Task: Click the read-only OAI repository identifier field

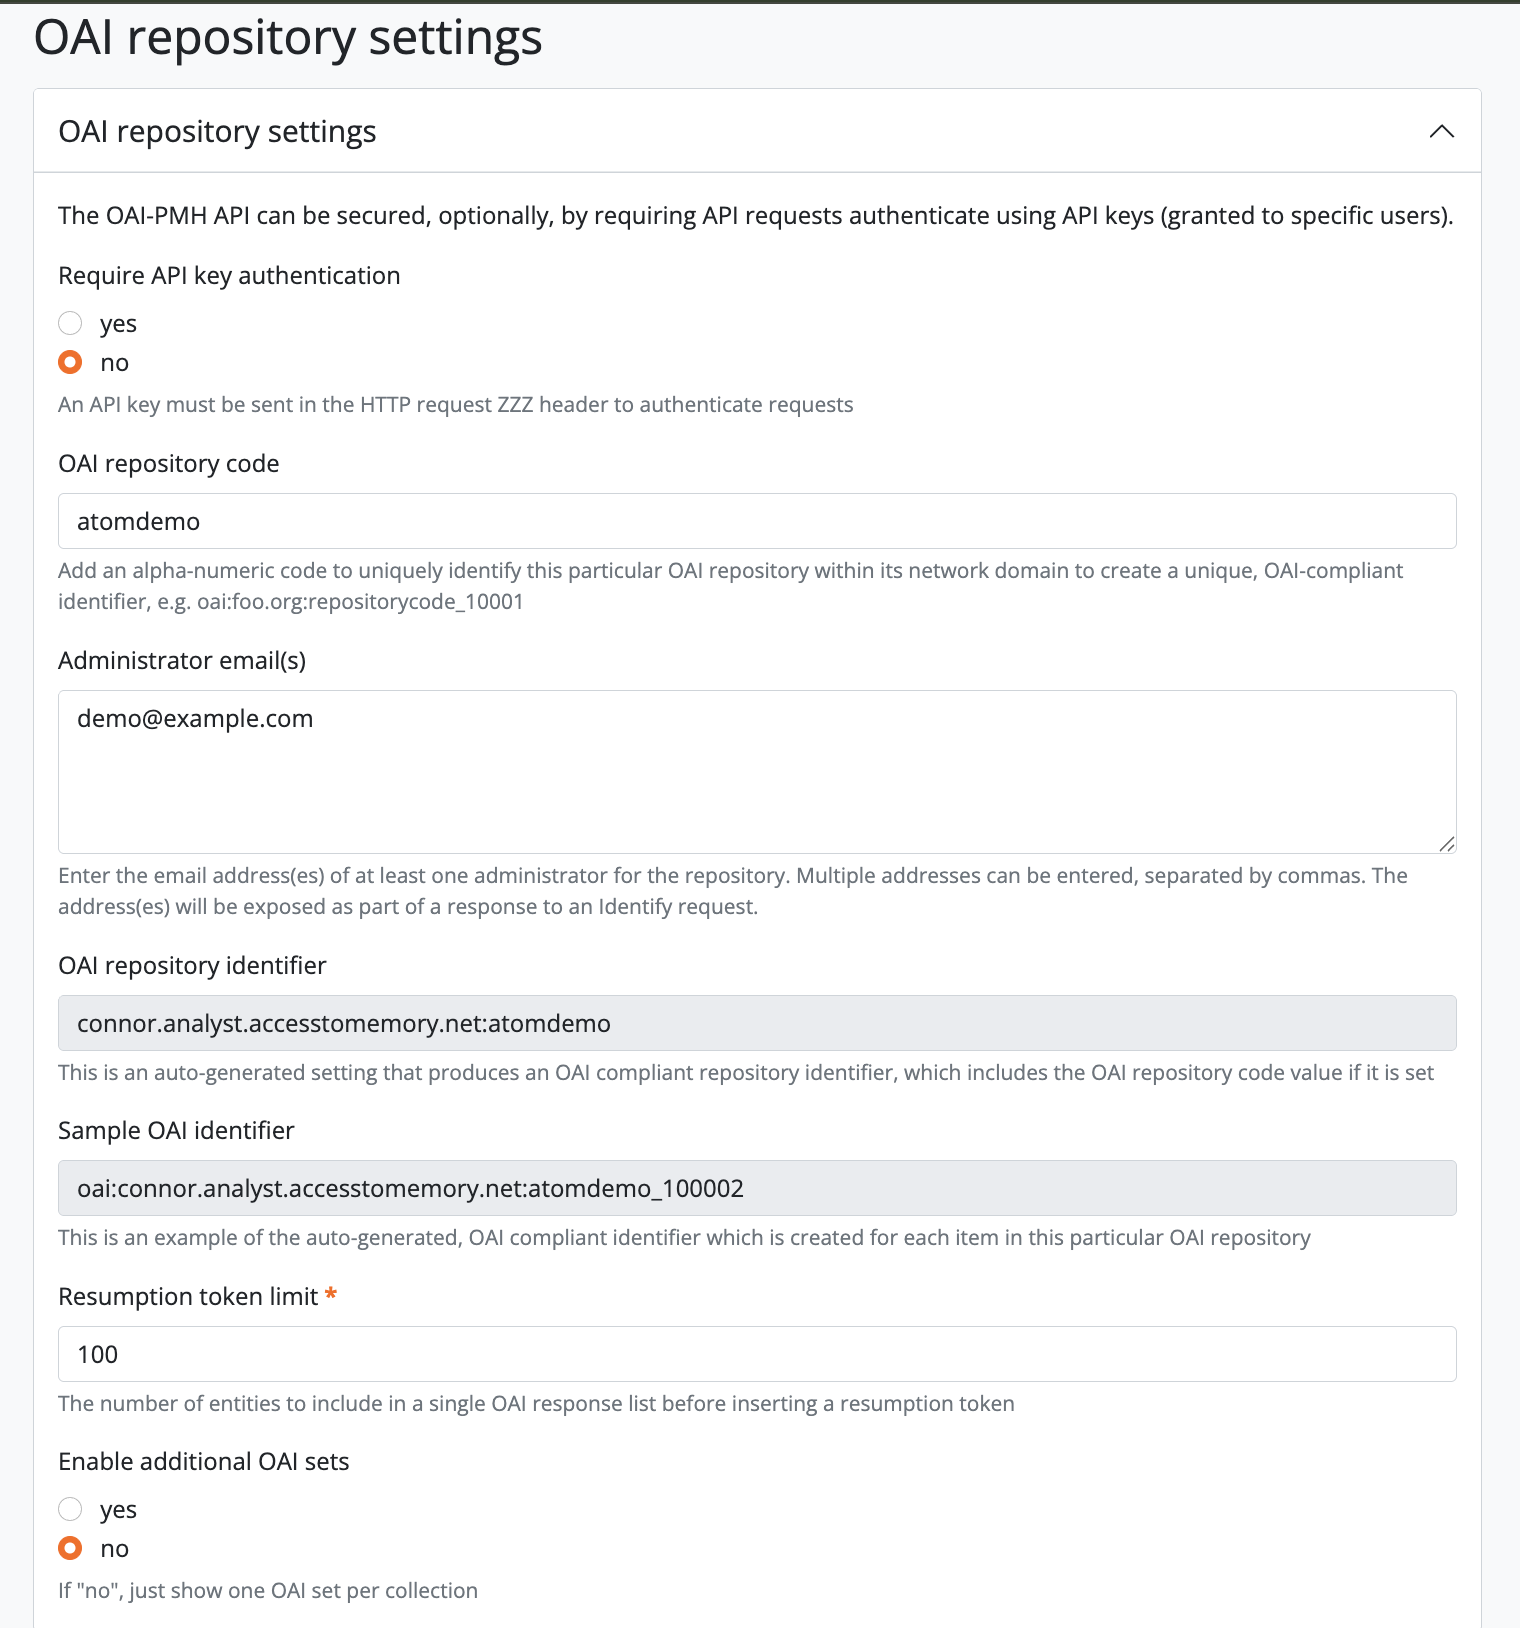Action: coord(756,1023)
